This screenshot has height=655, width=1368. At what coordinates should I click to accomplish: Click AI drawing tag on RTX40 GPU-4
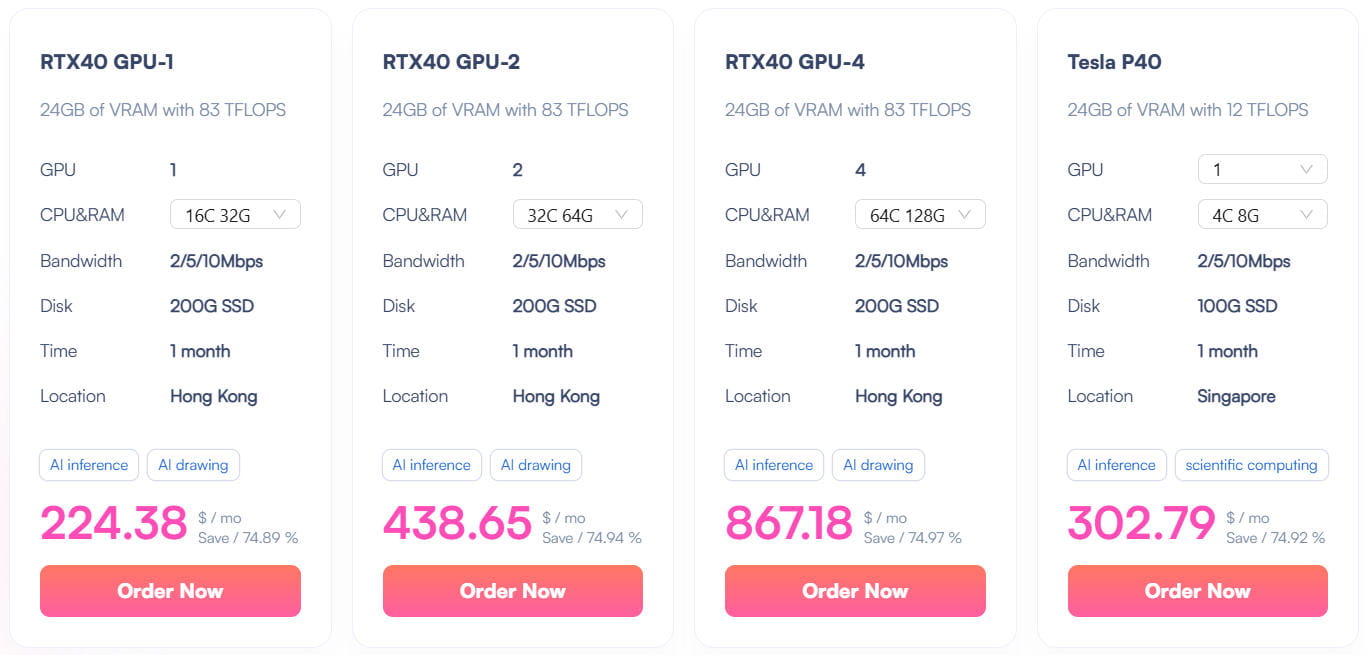click(x=878, y=465)
